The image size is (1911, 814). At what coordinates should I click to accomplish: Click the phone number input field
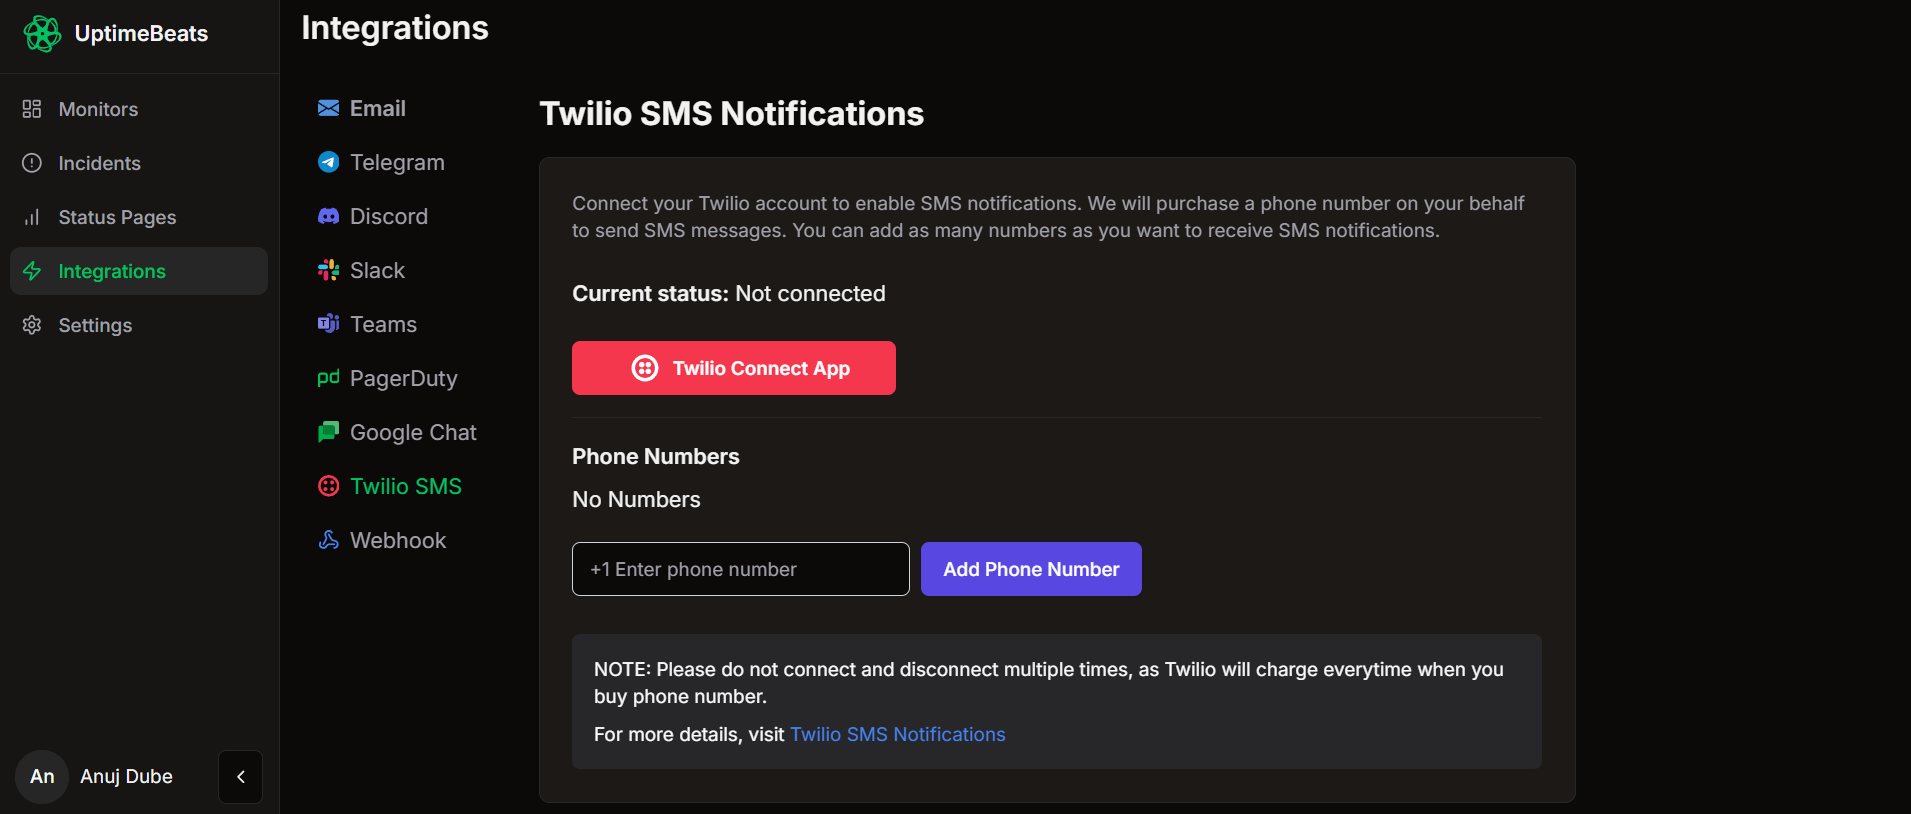click(740, 569)
